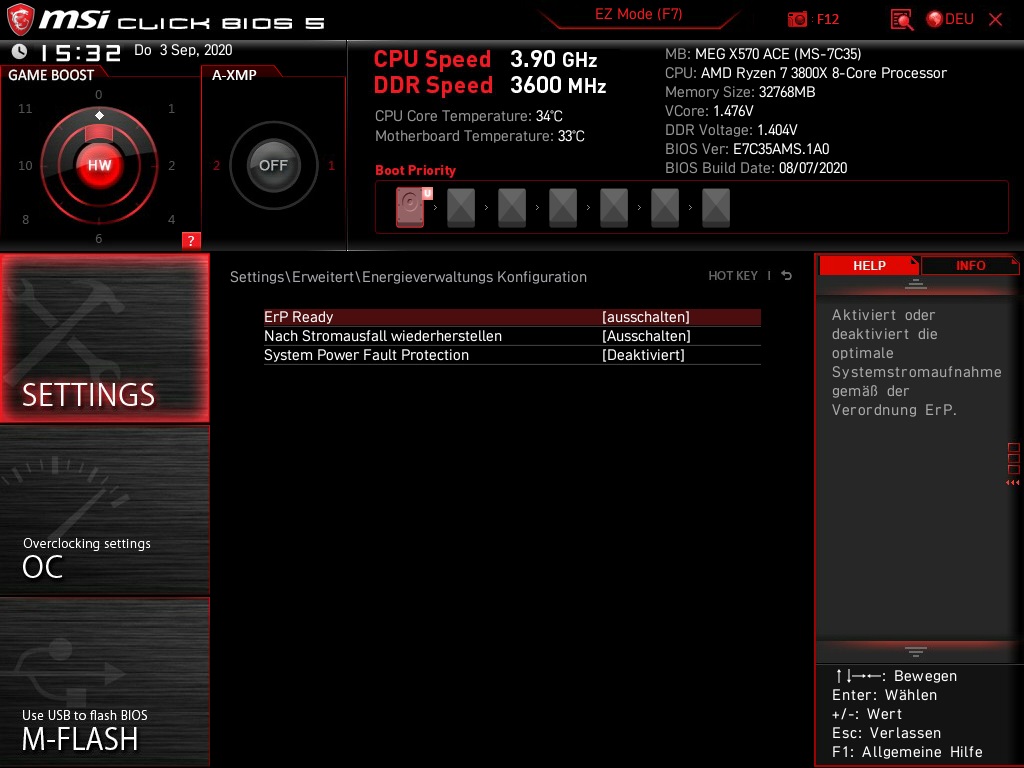Select Nach Stromausfall wiederherstellen row
Image resolution: width=1024 pixels, height=768 pixels.
click(x=512, y=336)
